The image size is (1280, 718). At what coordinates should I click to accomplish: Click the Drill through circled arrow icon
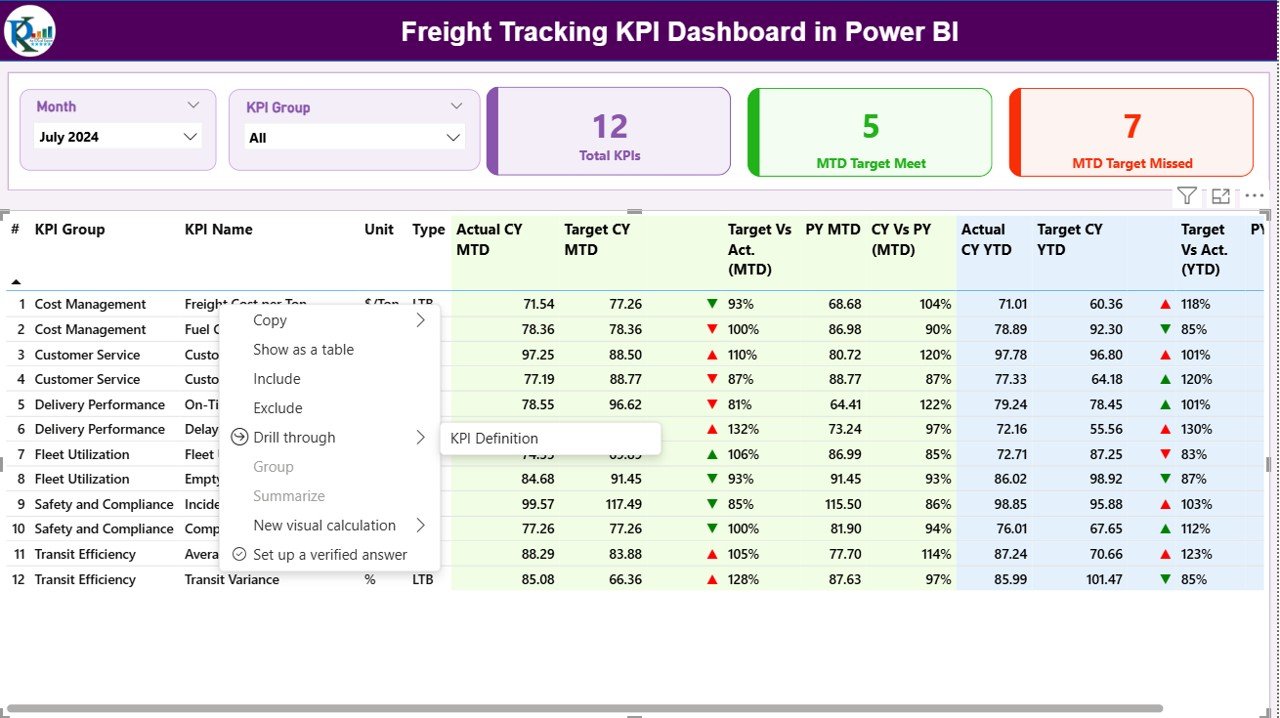point(239,437)
